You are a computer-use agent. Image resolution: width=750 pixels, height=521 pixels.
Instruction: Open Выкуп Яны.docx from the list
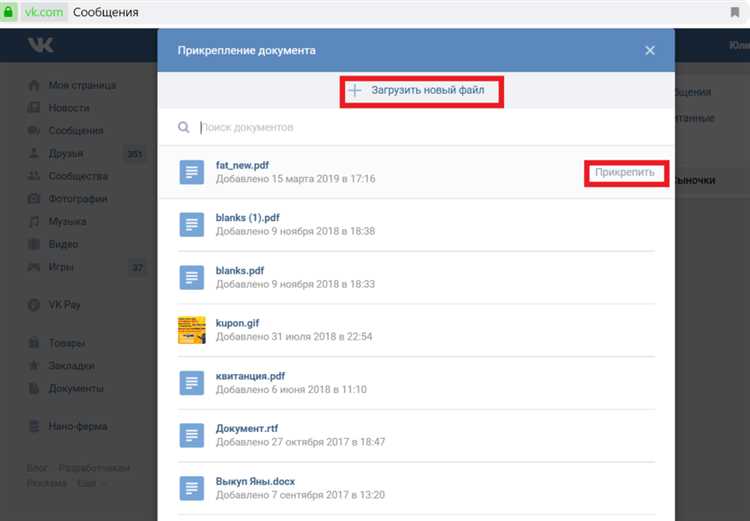(x=255, y=481)
